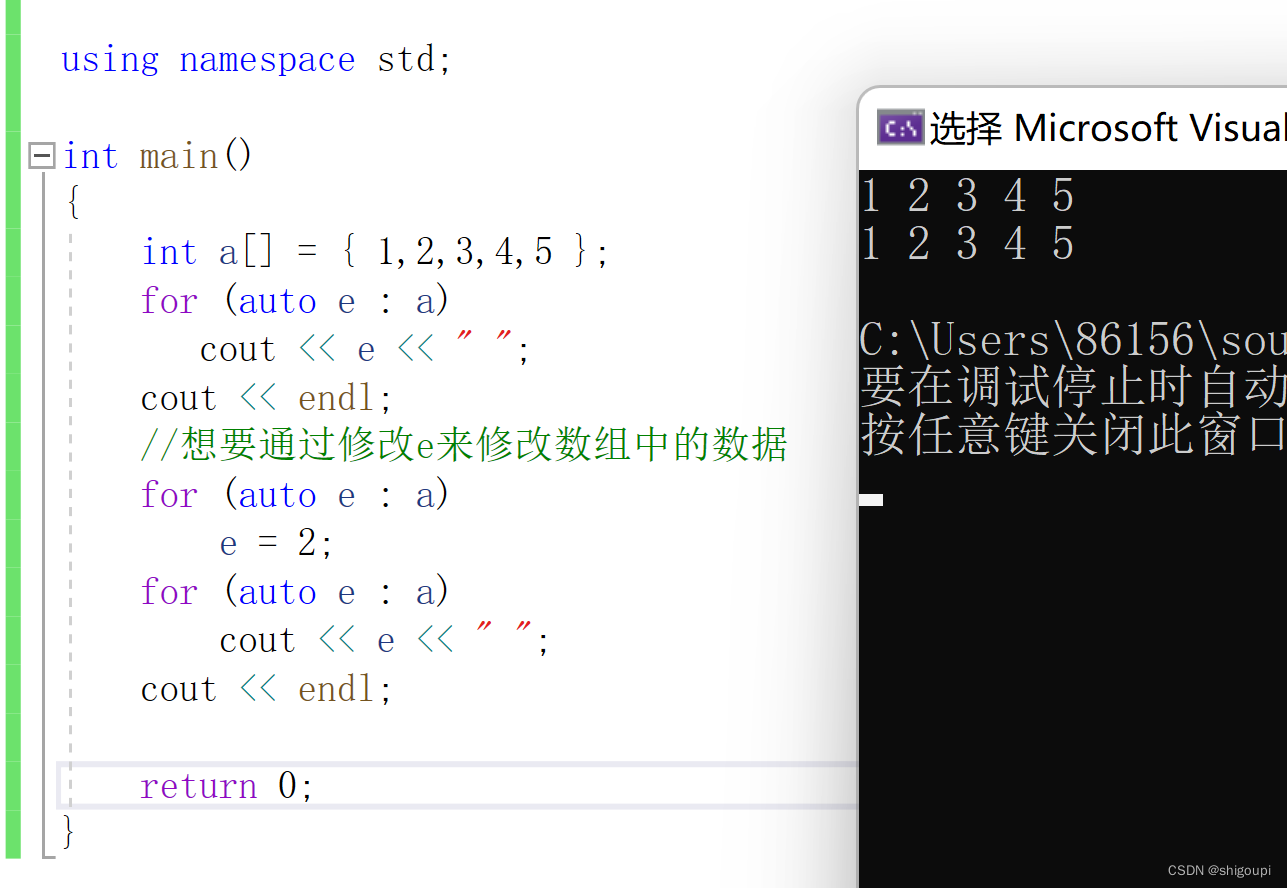This screenshot has height=888, width=1287.
Task: Click the last 'cout << endl;' line
Action: [x=266, y=689]
